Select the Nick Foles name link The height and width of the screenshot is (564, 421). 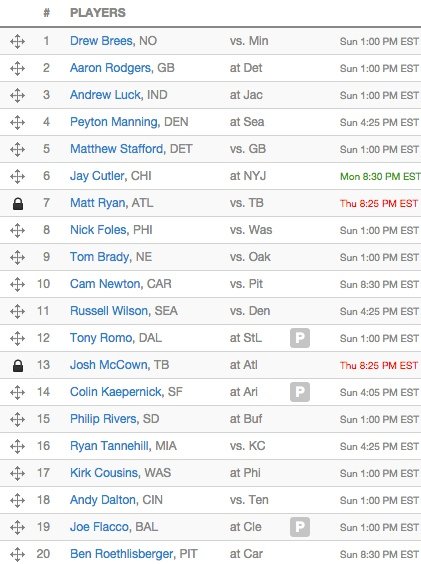tap(98, 230)
